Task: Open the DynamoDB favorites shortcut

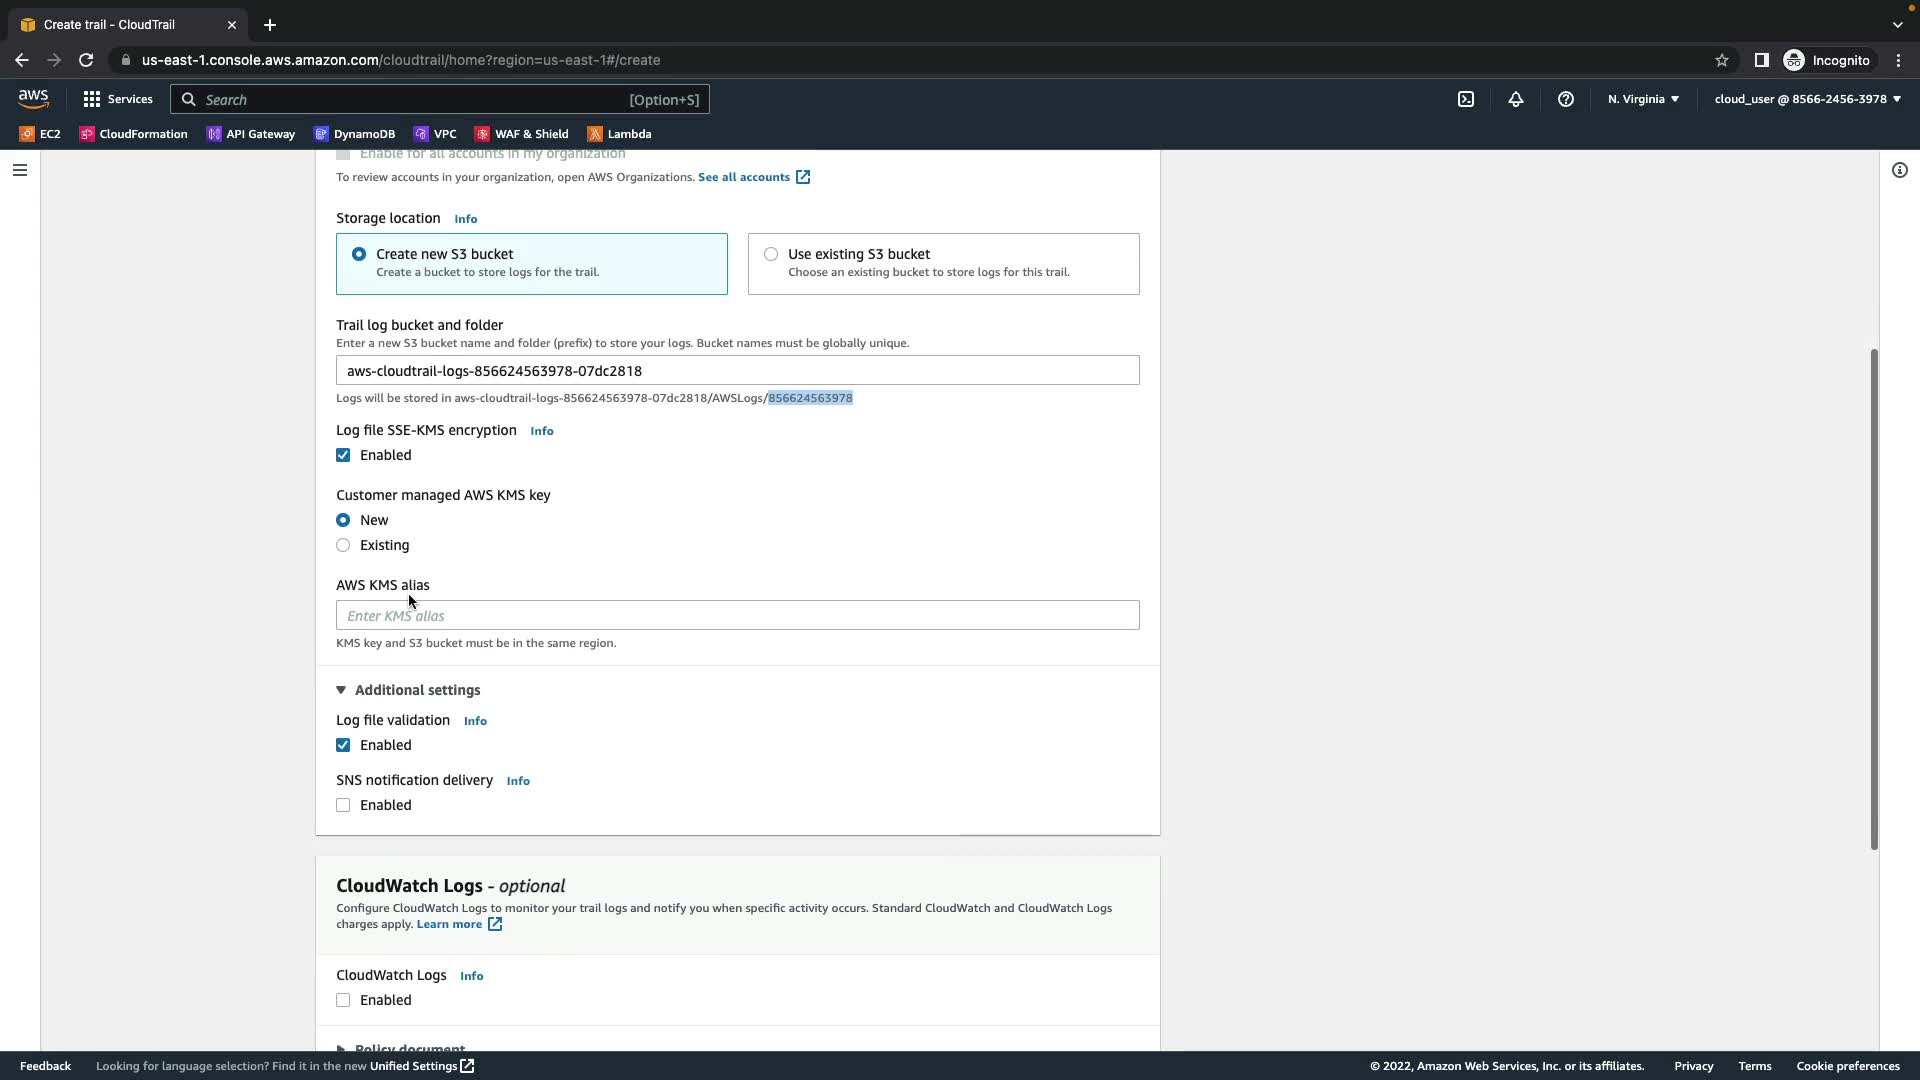Action: pyautogui.click(x=354, y=134)
